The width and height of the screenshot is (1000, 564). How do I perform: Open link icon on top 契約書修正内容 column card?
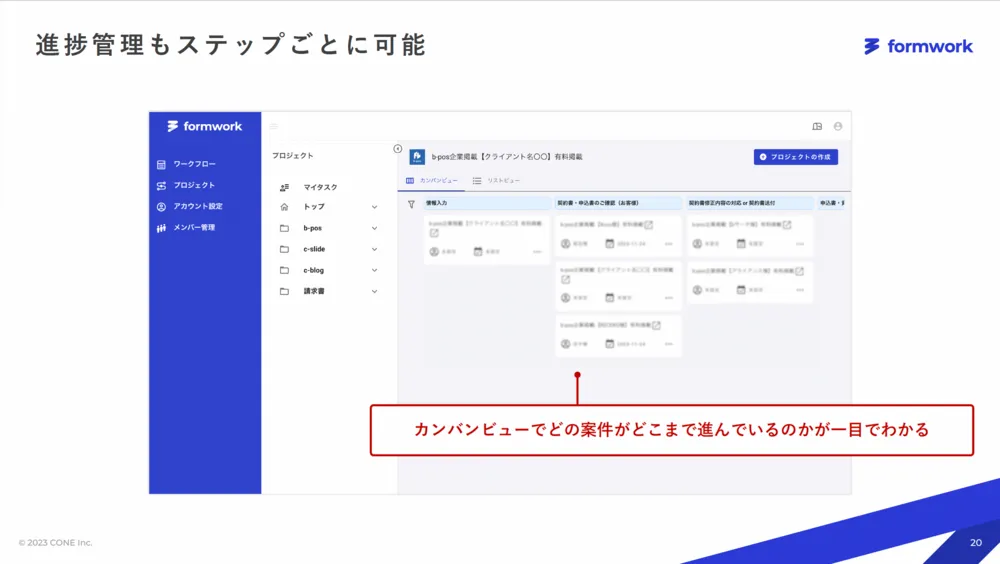pos(787,225)
